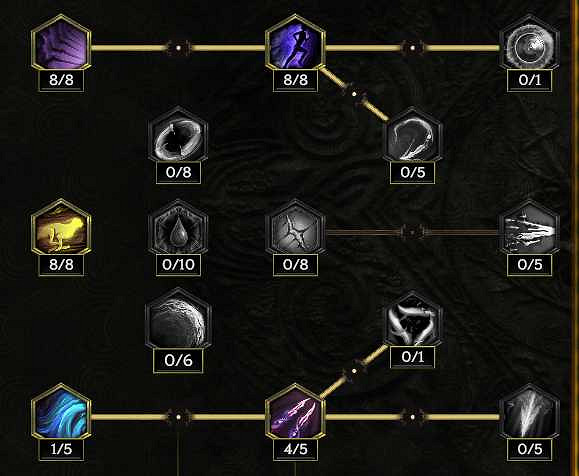Select the grey streaking projectiles node

click(530, 228)
